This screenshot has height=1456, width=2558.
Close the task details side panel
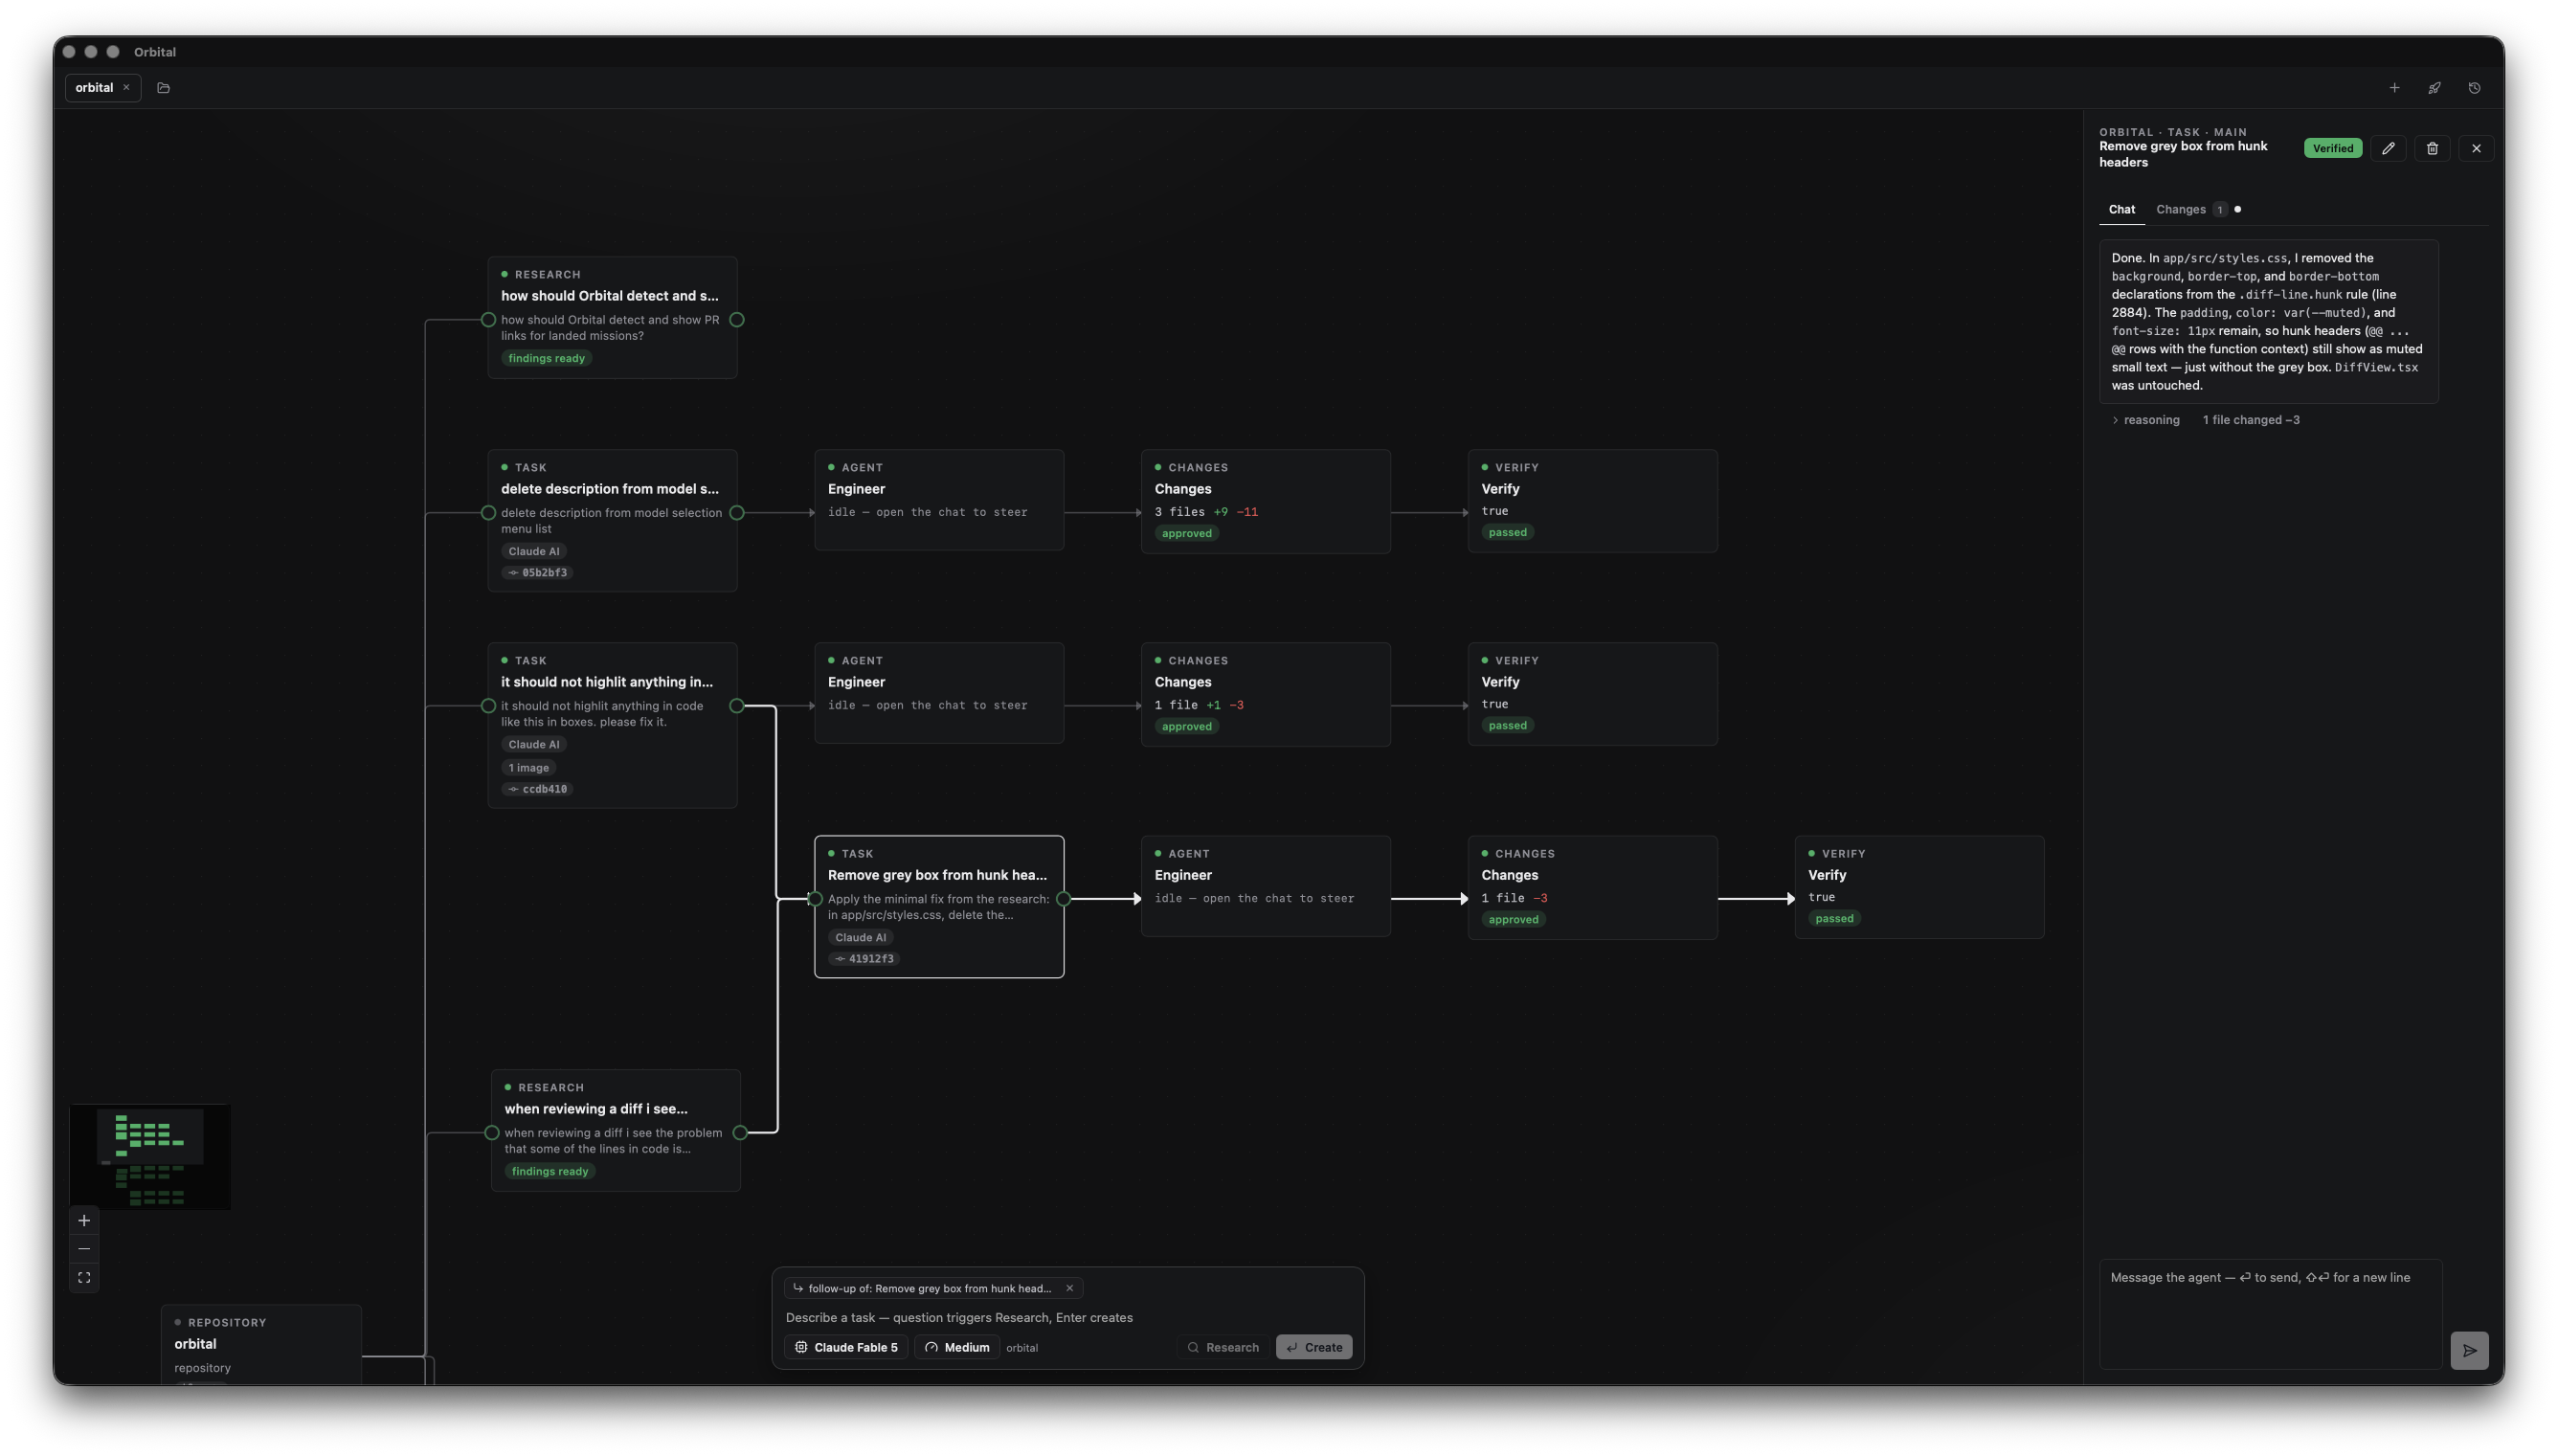[x=2476, y=148]
